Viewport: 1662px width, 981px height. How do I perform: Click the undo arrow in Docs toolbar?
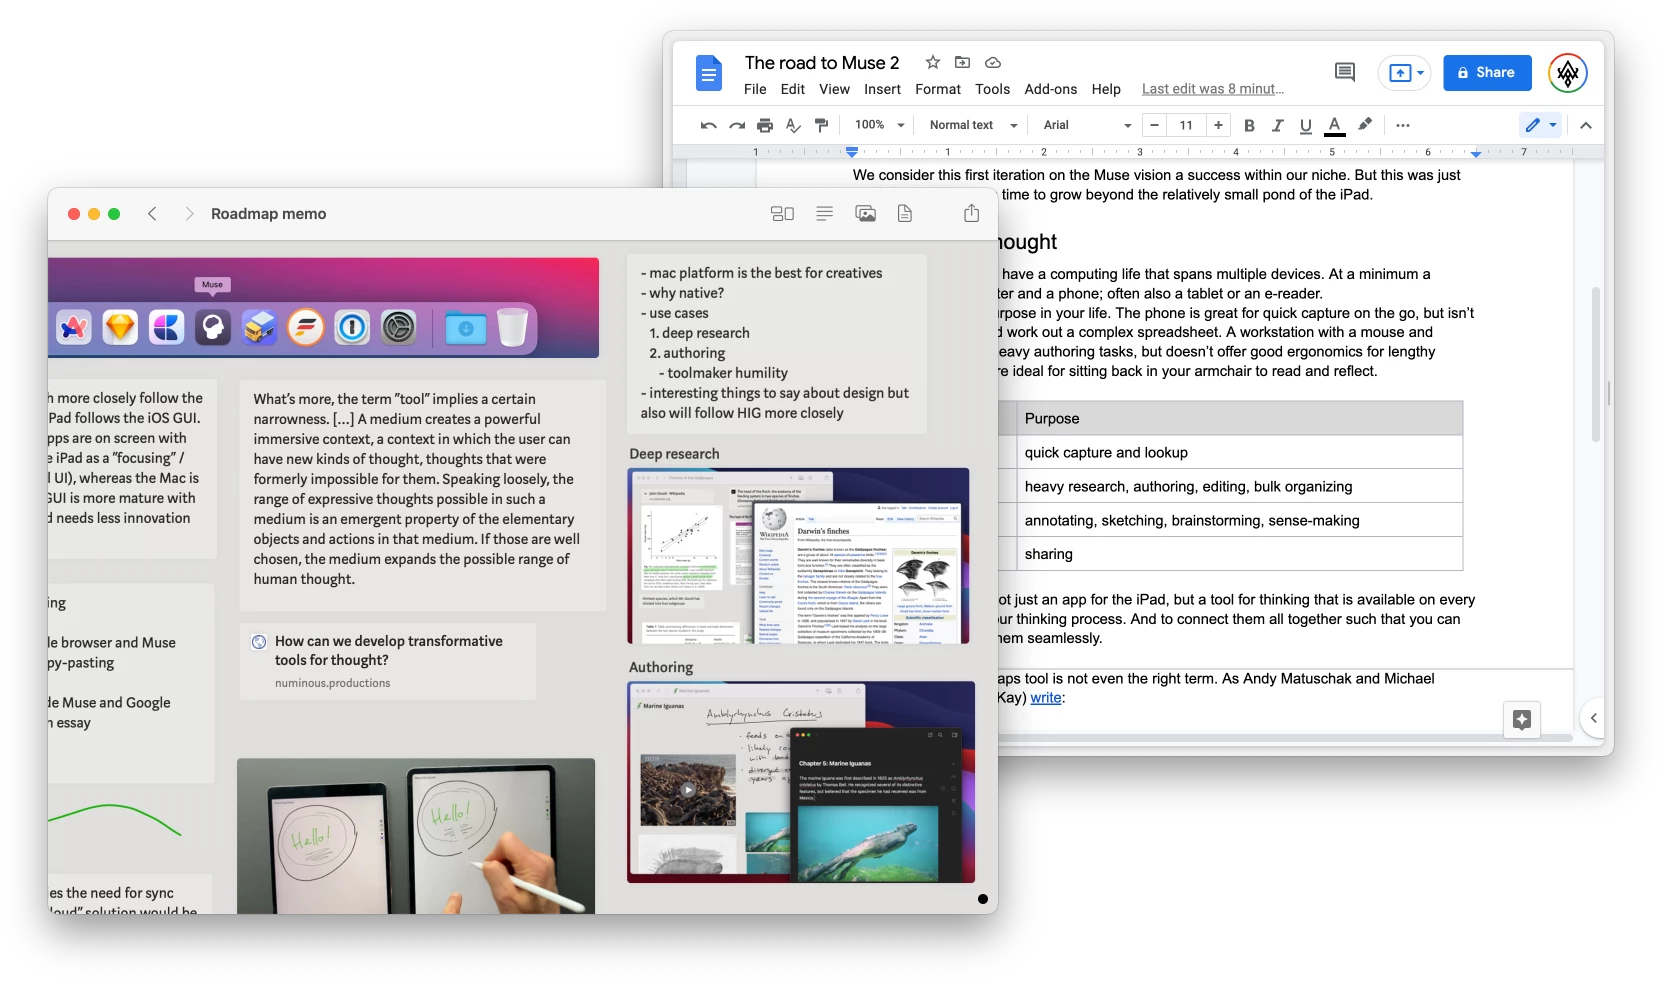(x=708, y=125)
